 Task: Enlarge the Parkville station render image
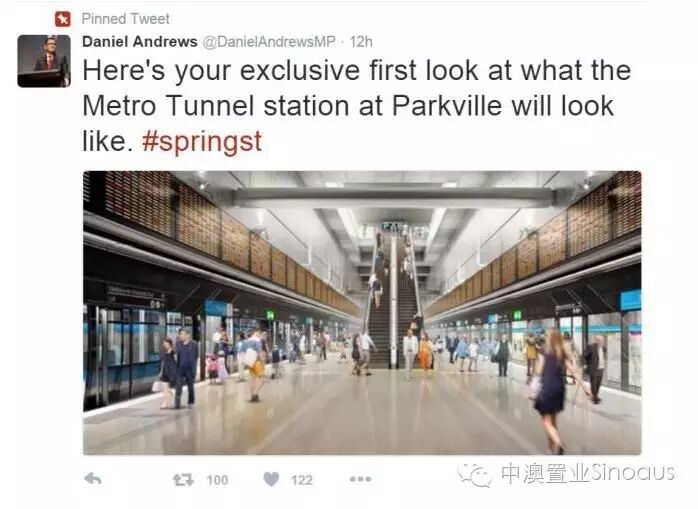362,313
